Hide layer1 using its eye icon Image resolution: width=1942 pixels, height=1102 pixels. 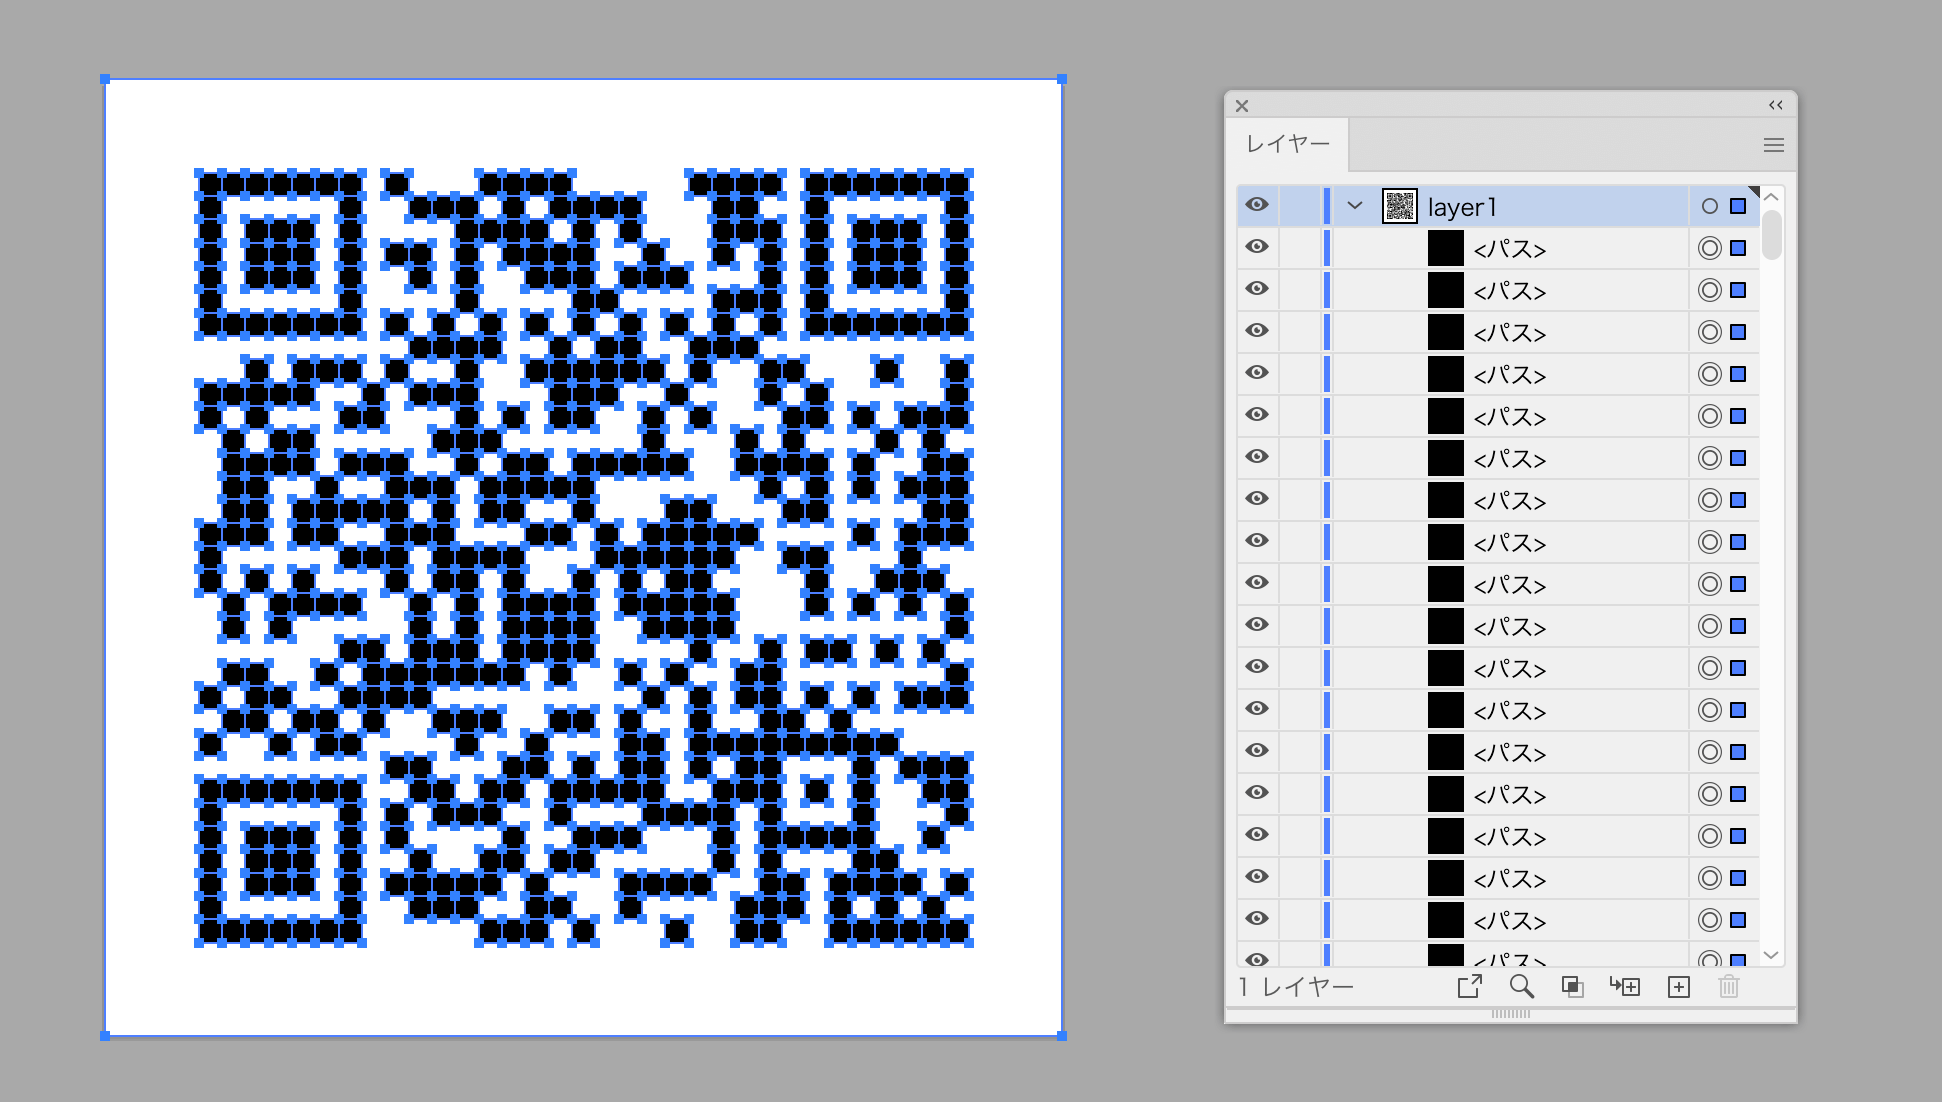click(1257, 205)
